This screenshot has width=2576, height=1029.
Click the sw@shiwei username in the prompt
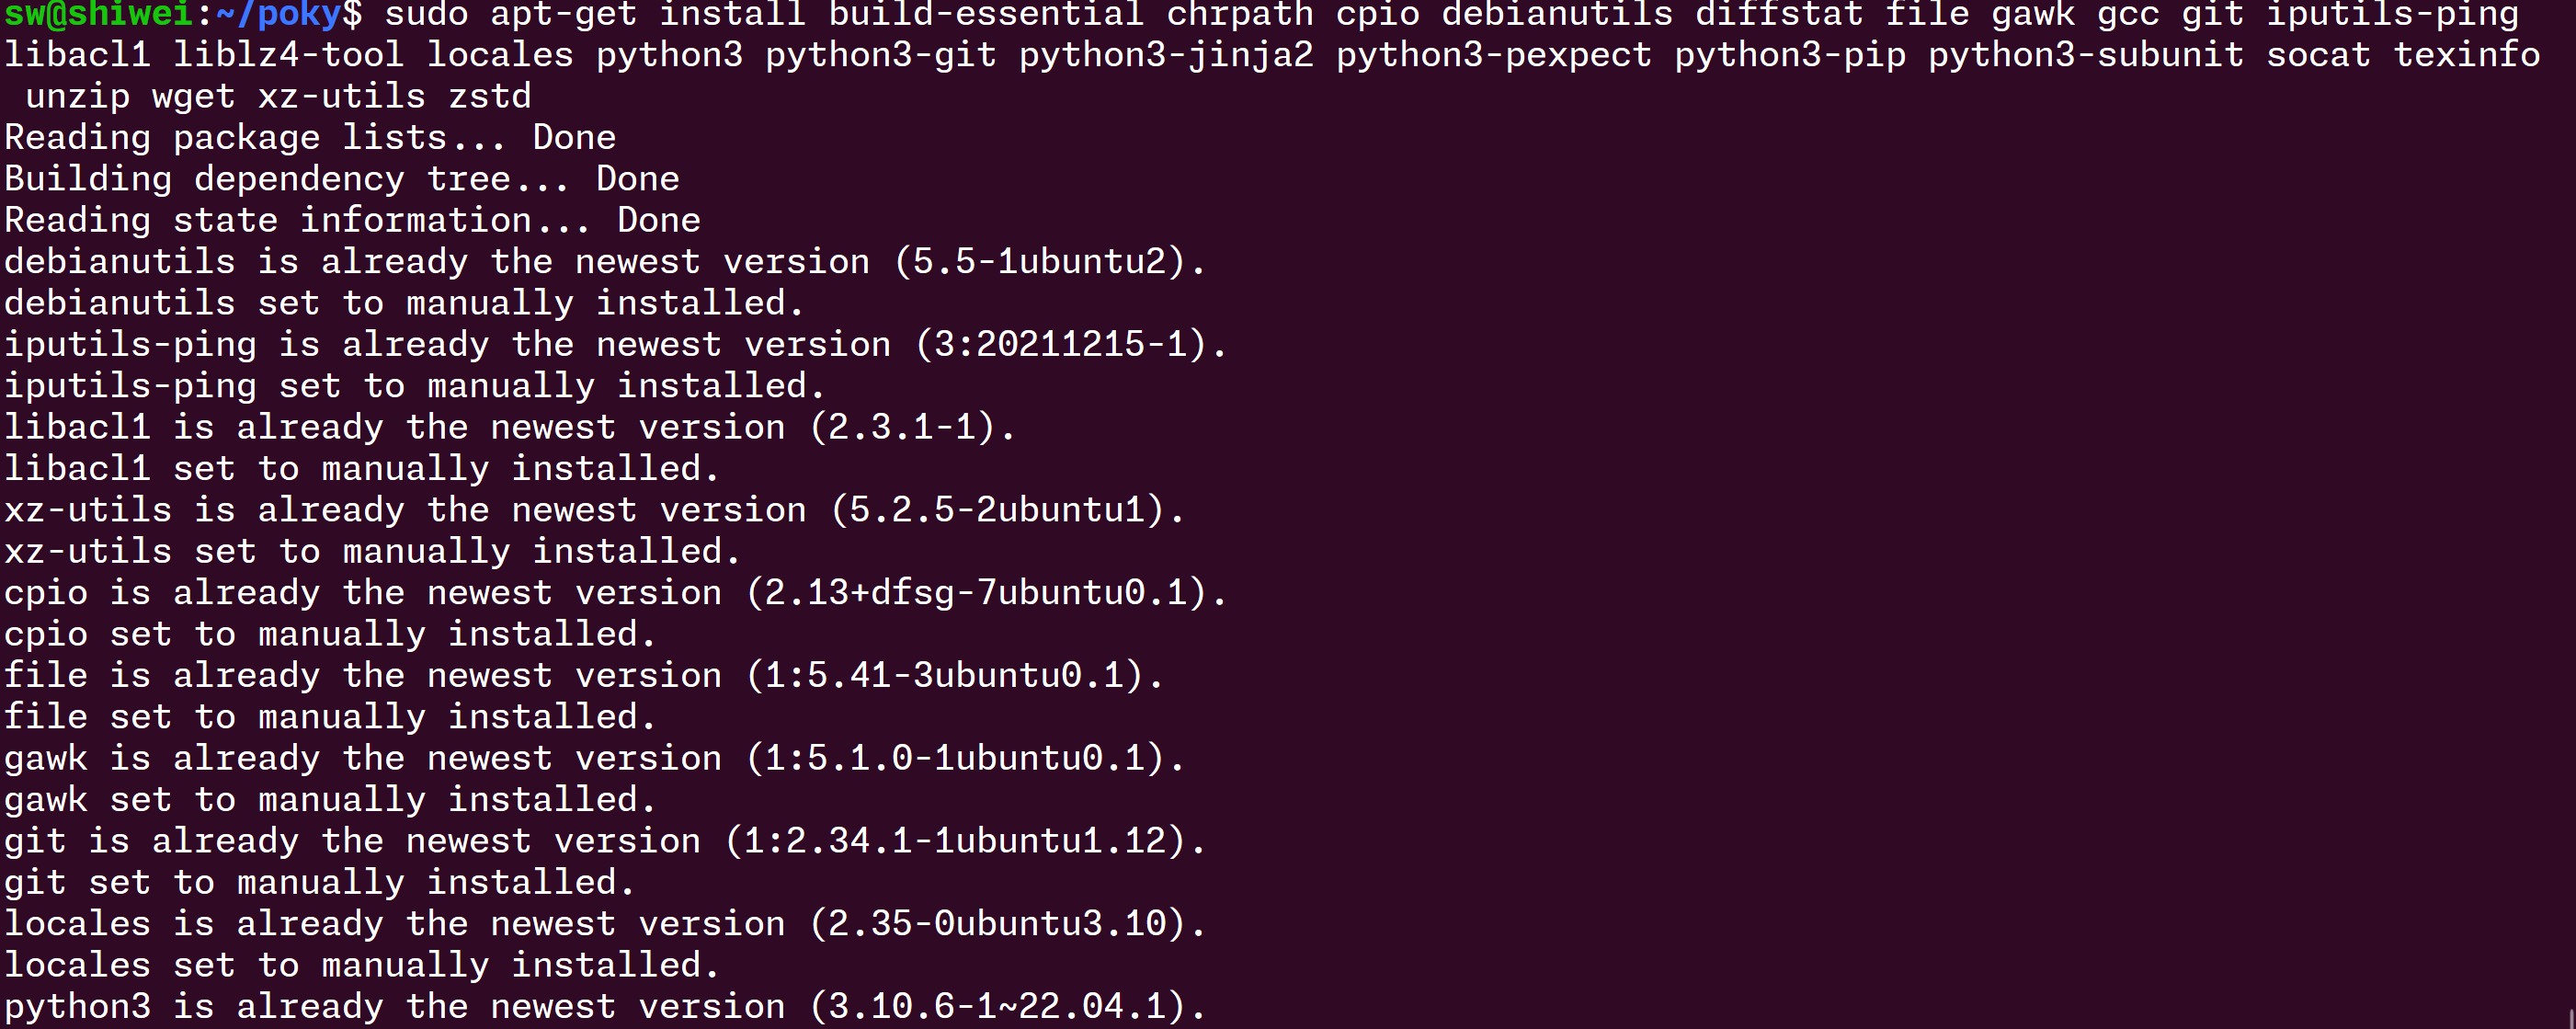[x=98, y=13]
